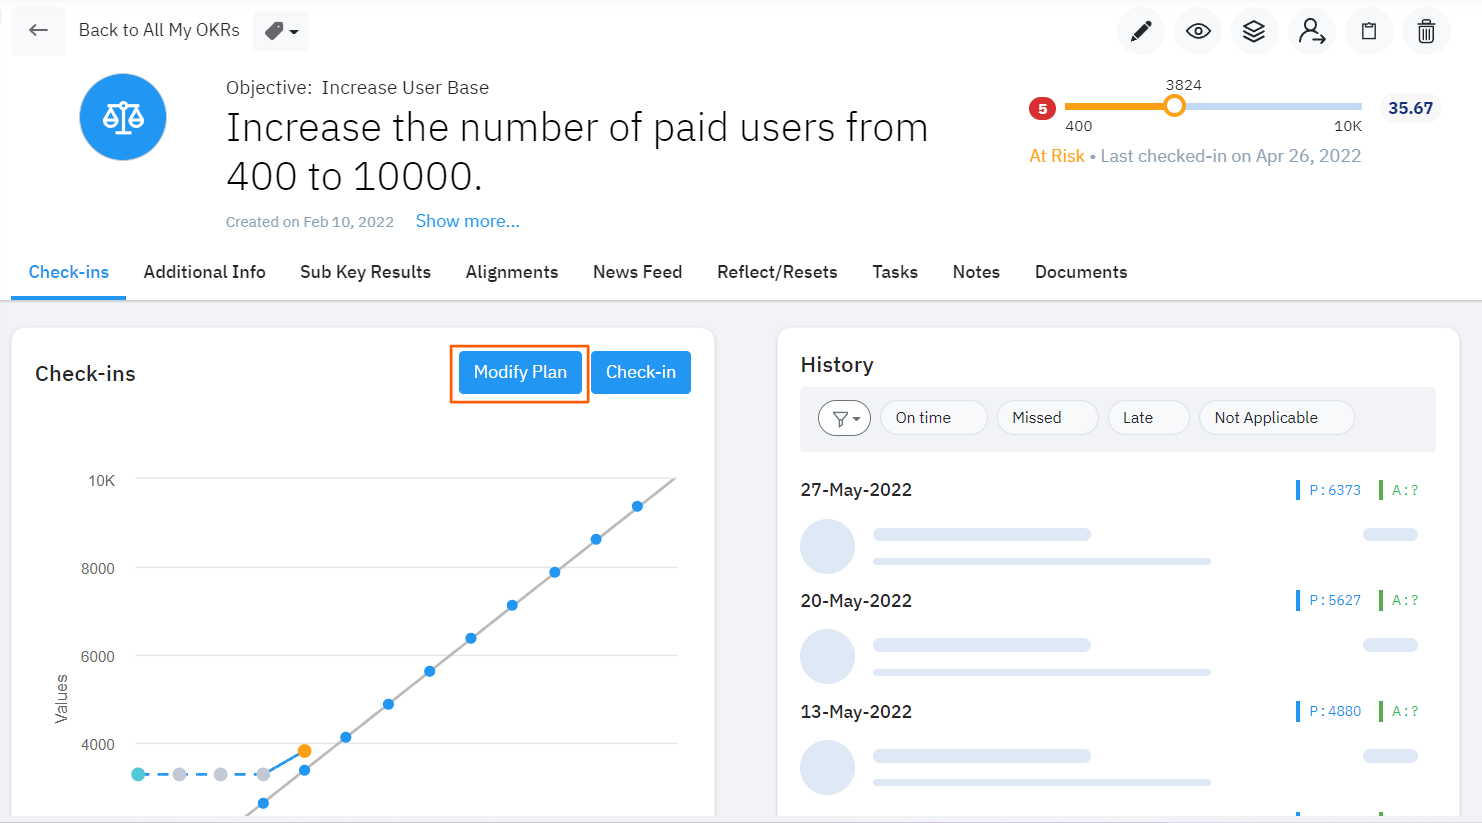Image resolution: width=1482 pixels, height=823 pixels.
Task: Toggle the Missed history filter
Action: [1046, 418]
